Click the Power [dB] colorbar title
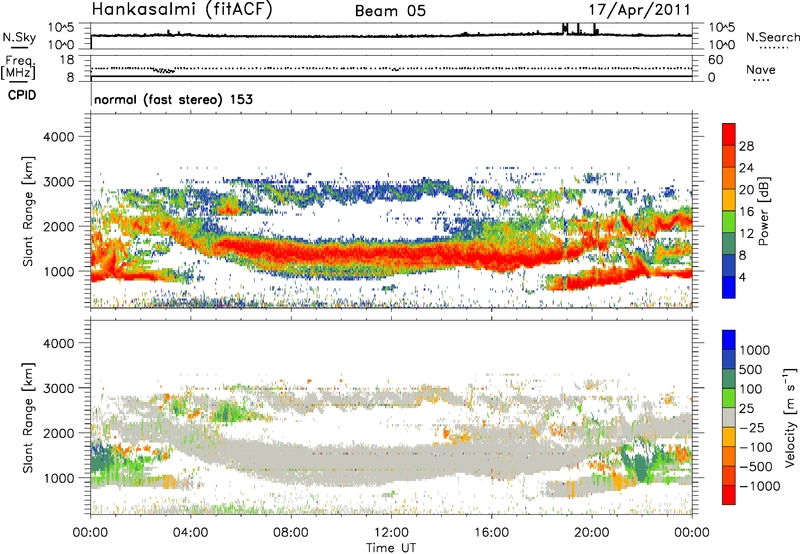 763,211
